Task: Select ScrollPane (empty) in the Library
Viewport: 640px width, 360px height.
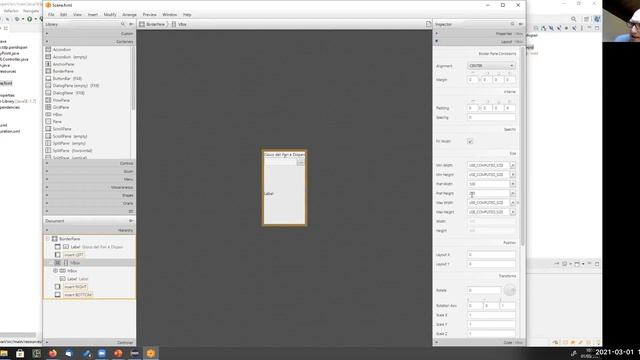Action: 69,136
